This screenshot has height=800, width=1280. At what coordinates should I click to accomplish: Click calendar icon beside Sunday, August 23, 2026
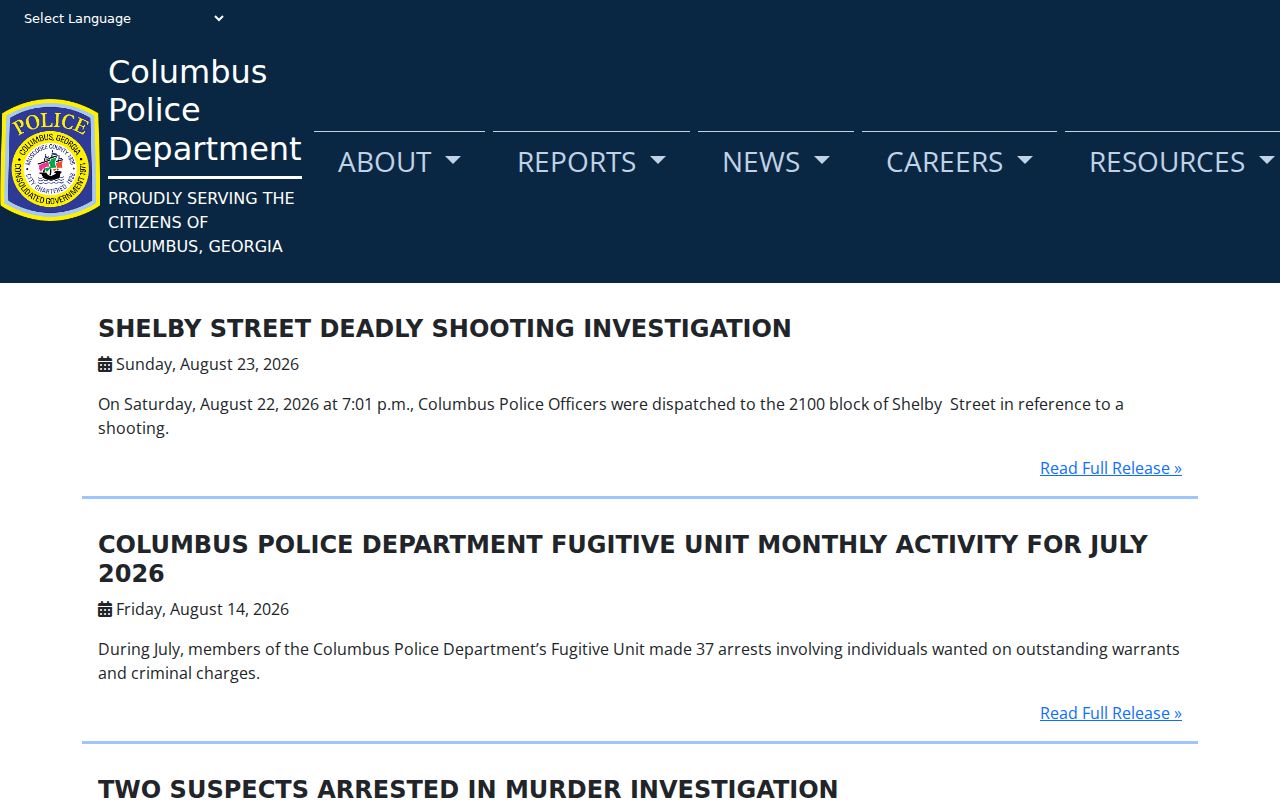point(105,365)
